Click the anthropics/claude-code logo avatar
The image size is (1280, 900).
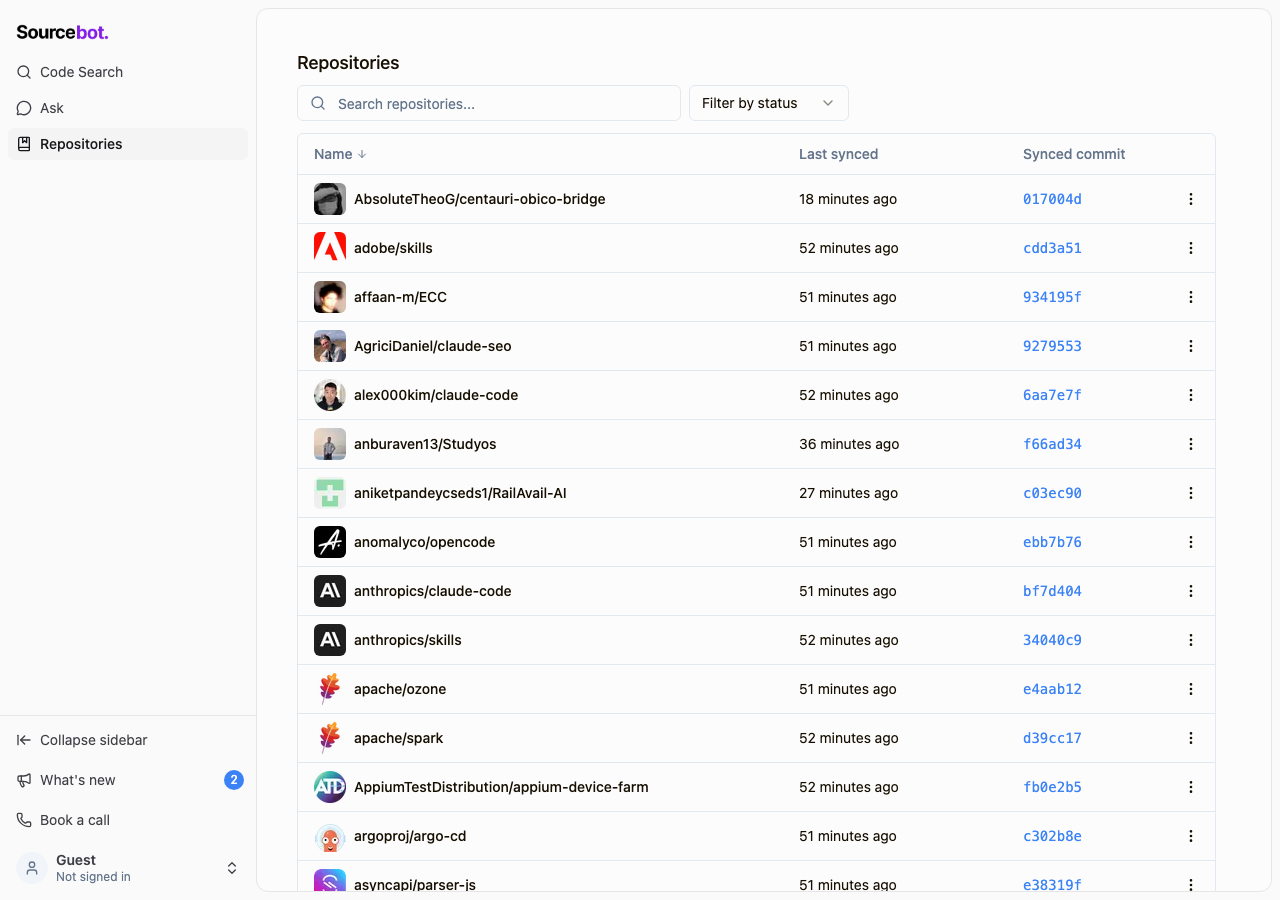(x=330, y=591)
